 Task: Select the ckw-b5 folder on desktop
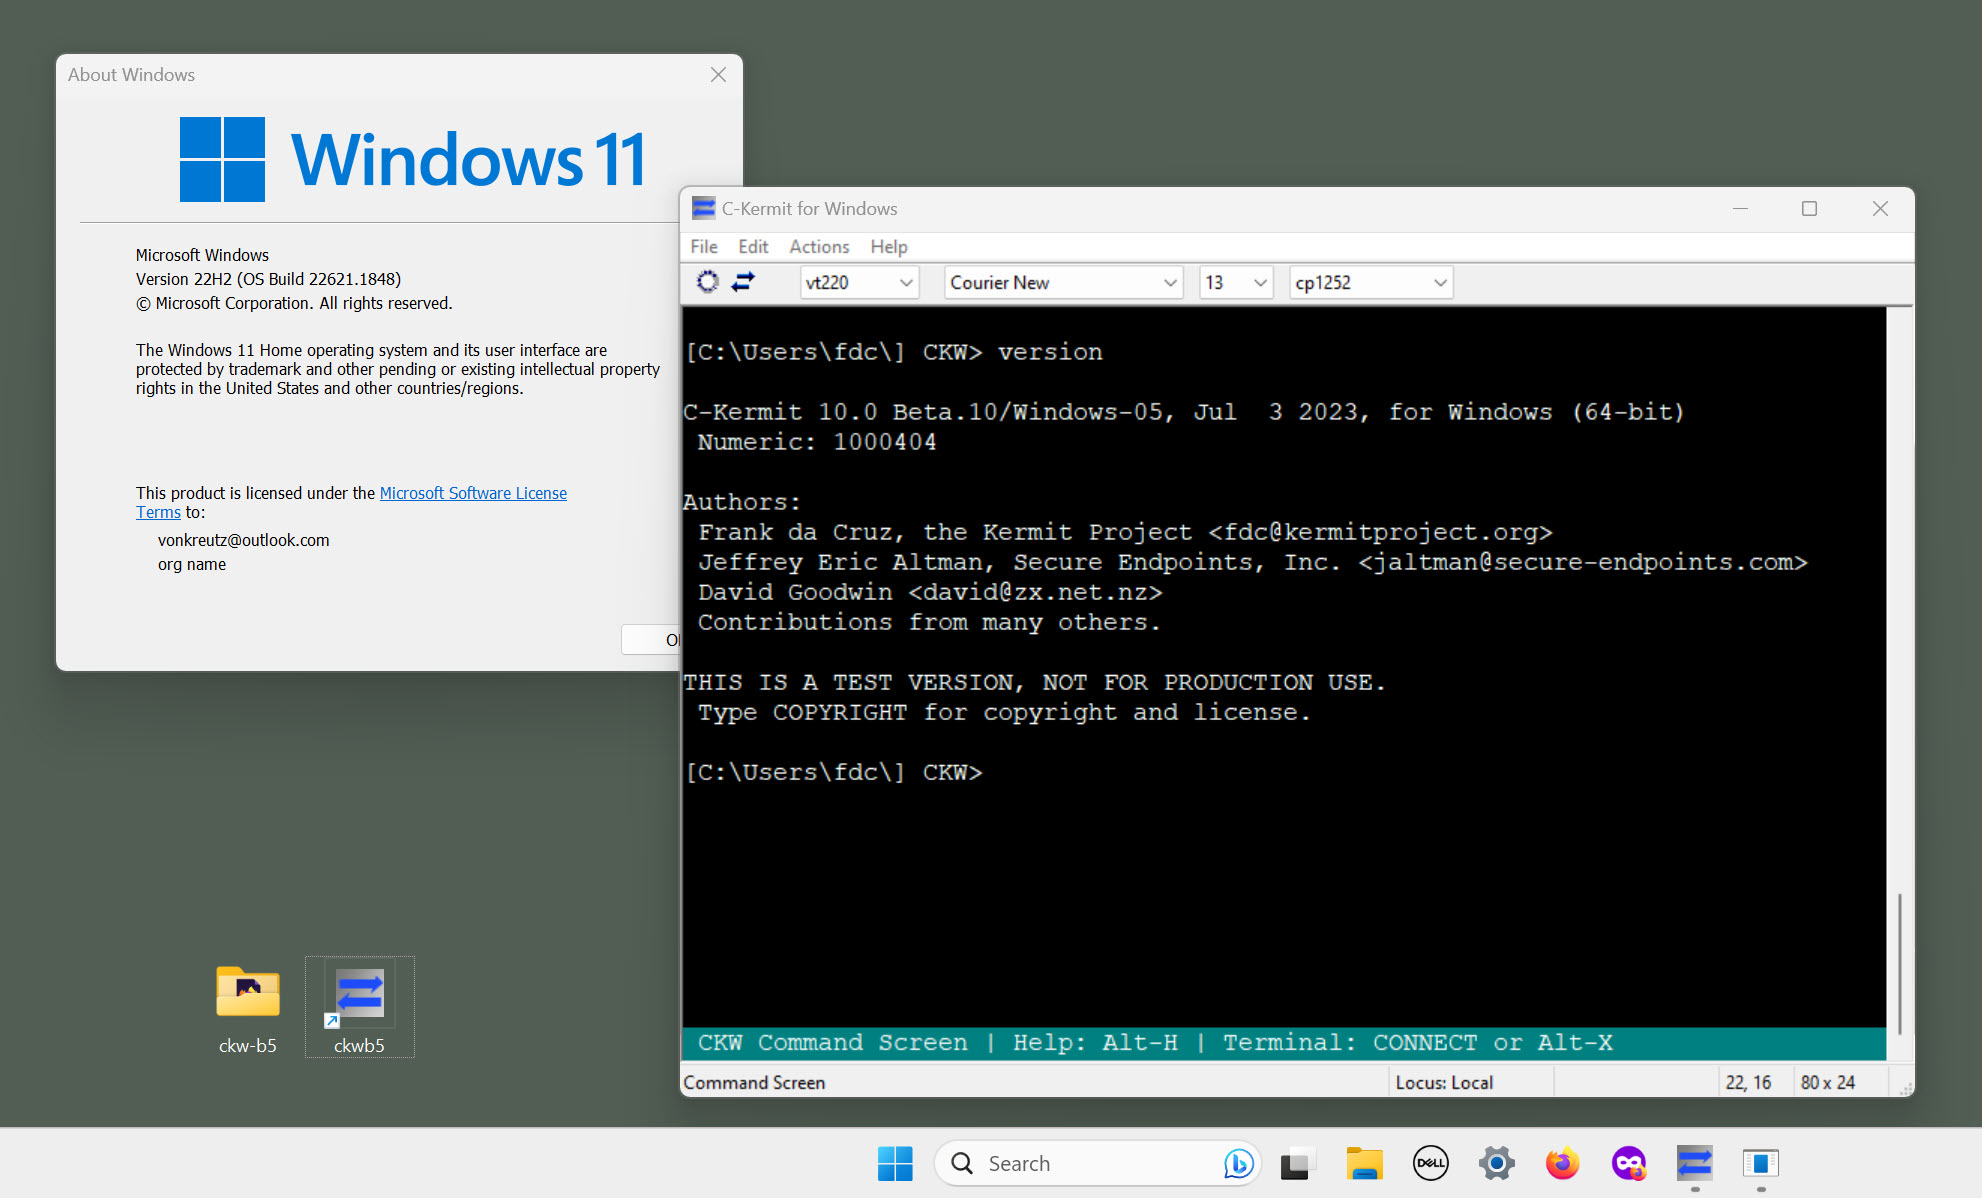[248, 1008]
